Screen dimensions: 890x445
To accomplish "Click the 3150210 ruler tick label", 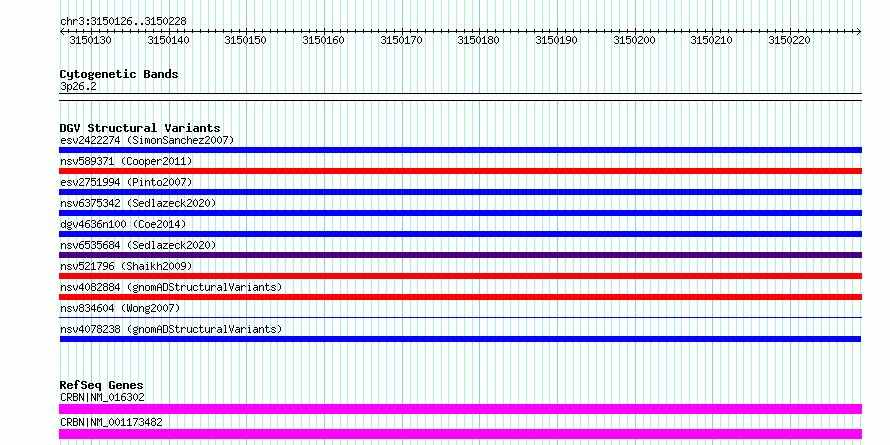I will tap(712, 40).
